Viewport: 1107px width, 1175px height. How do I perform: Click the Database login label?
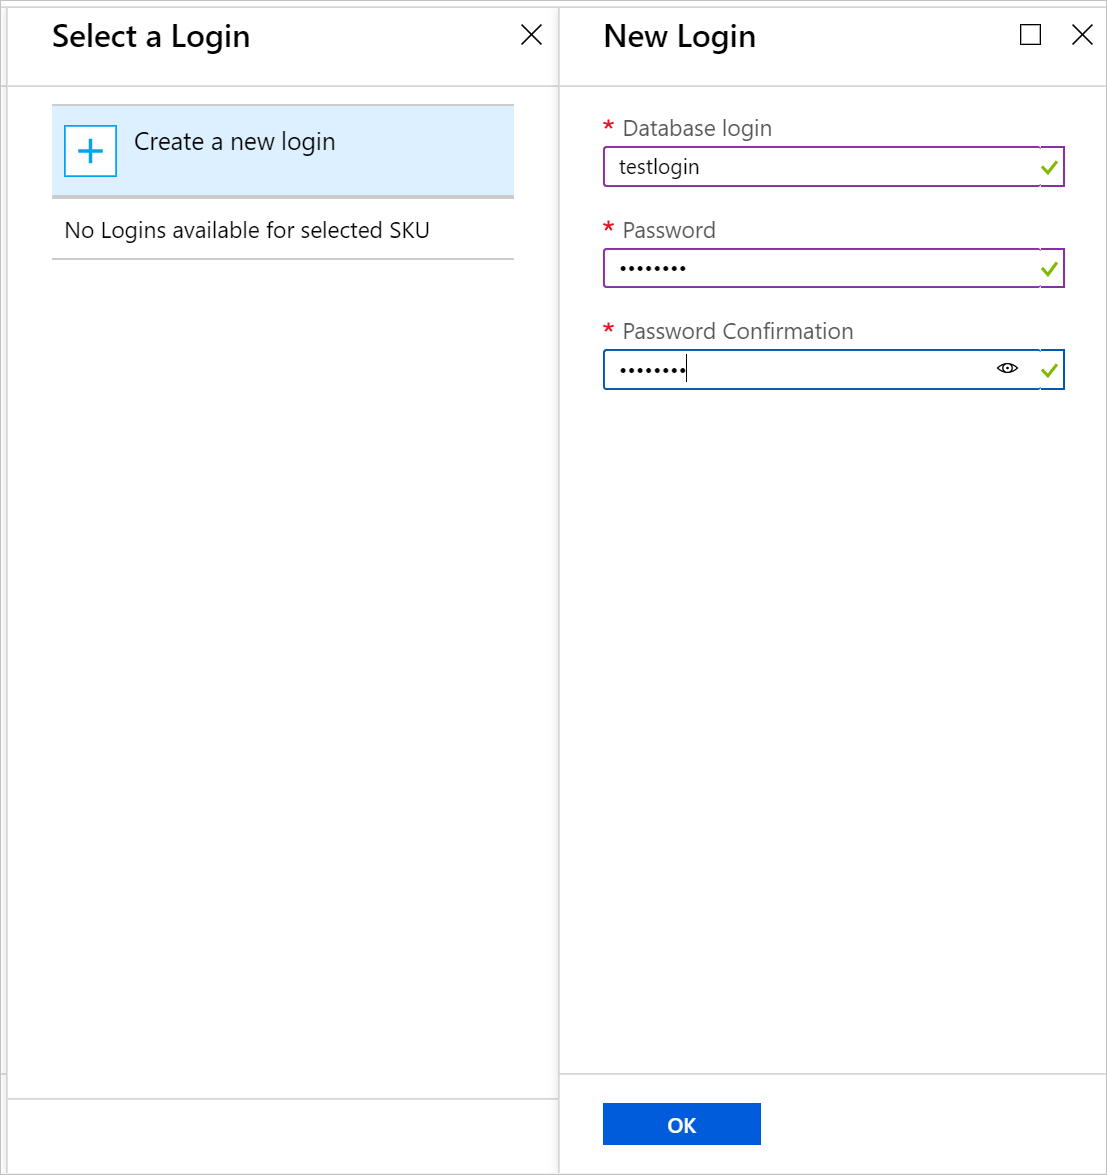[697, 128]
